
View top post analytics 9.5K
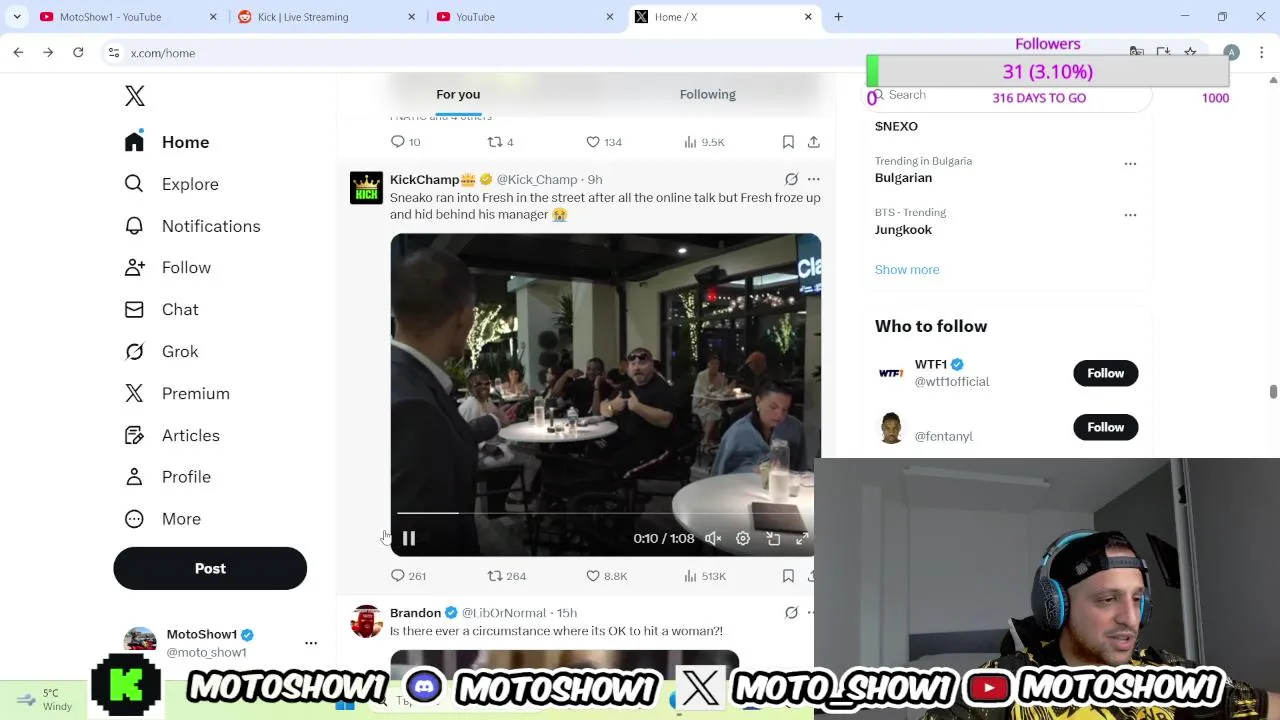704,142
